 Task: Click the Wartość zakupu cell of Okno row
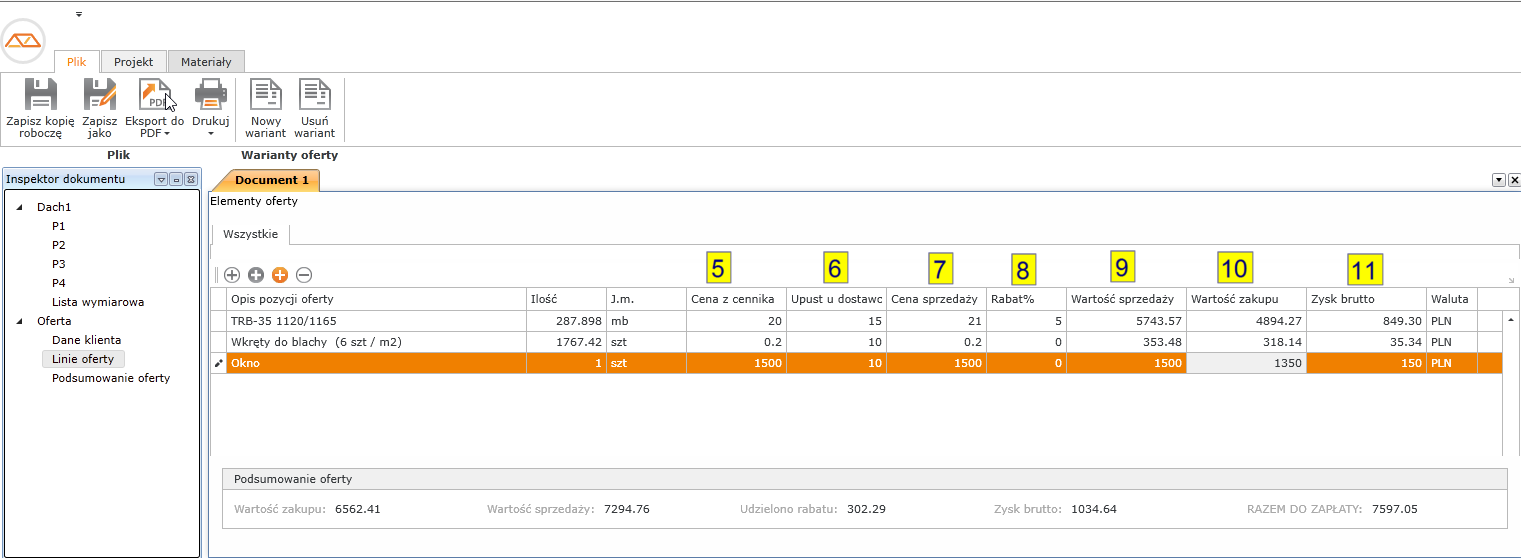click(1246, 363)
